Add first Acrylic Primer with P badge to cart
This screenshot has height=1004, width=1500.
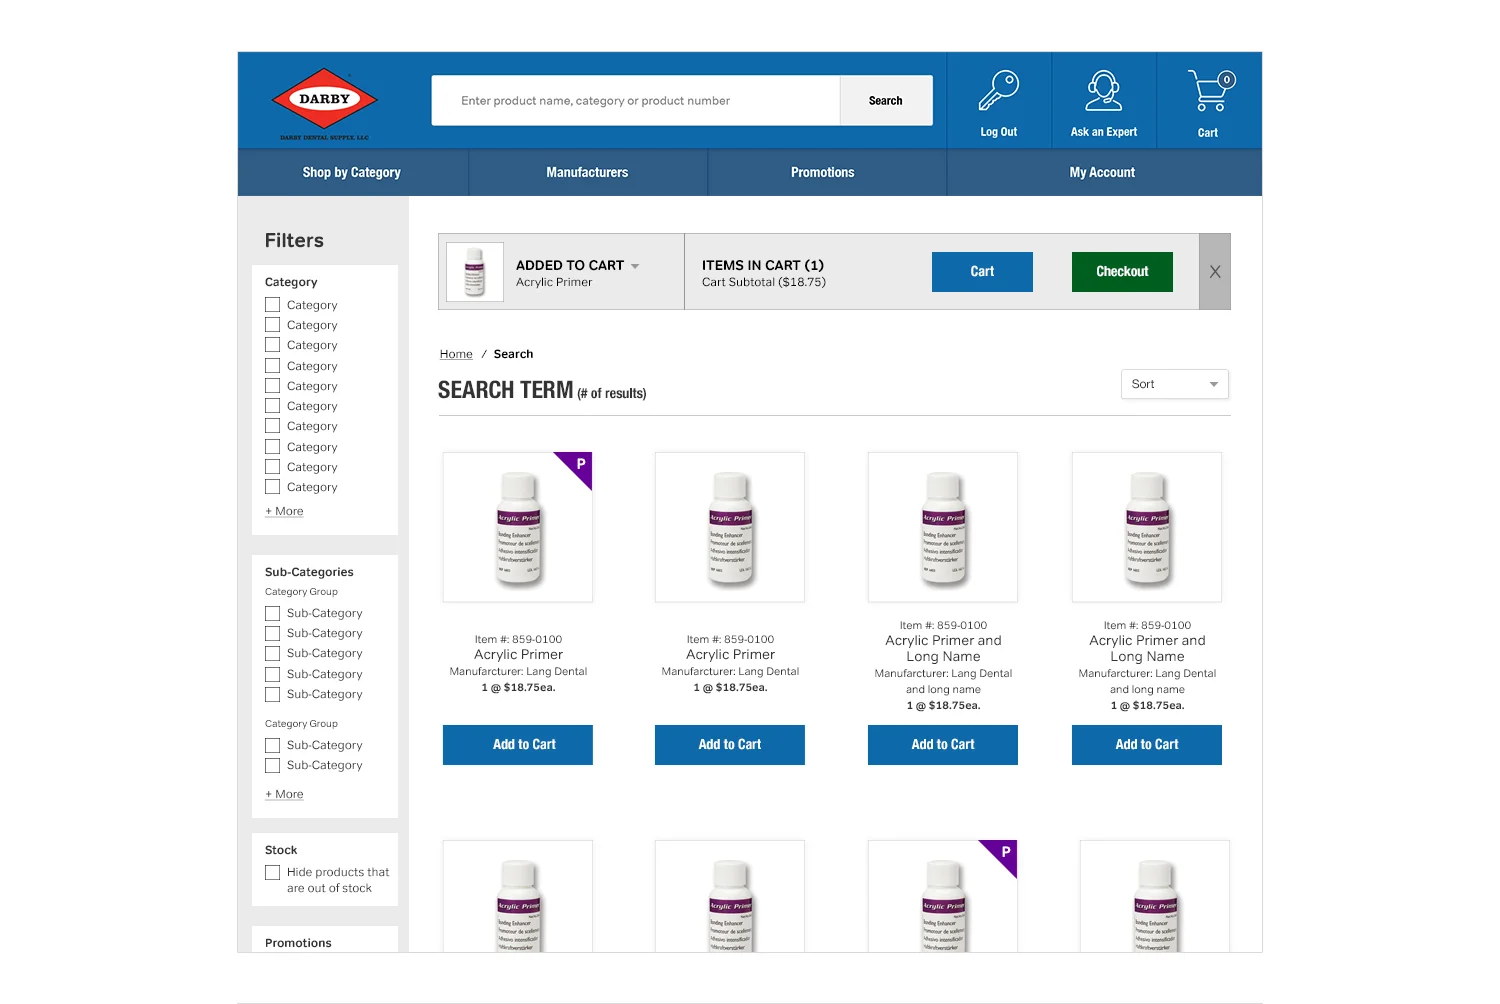point(518,745)
